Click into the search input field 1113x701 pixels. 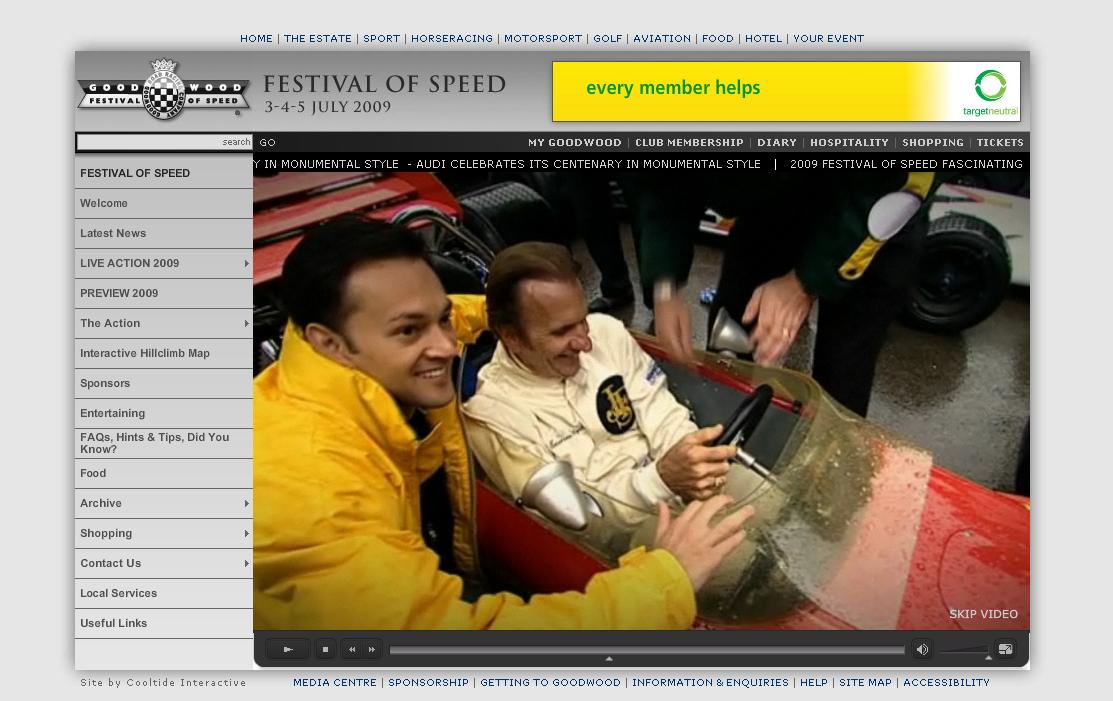[x=150, y=143]
